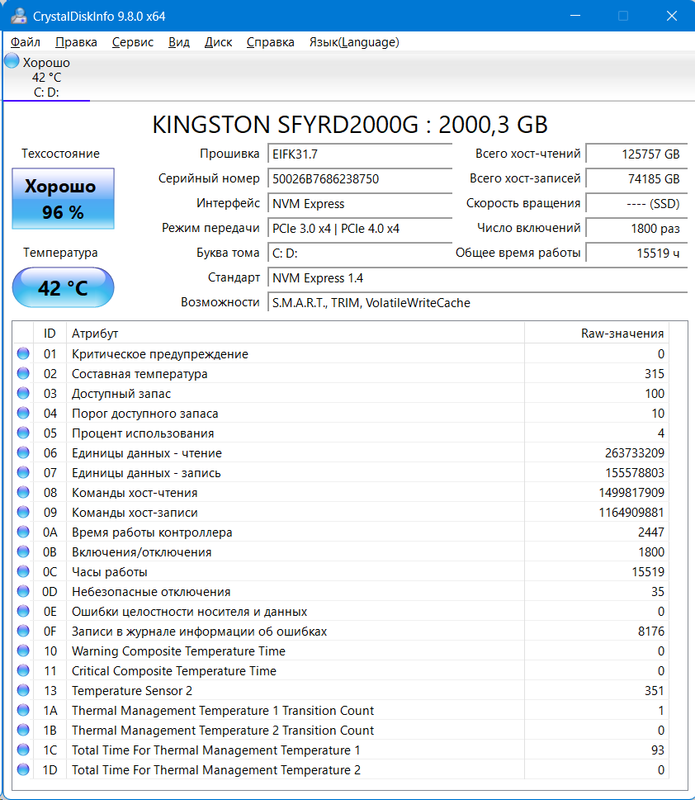This screenshot has width=695, height=800.
Task: Click status orb for Единицы данных - запись row
Action: 23,472
